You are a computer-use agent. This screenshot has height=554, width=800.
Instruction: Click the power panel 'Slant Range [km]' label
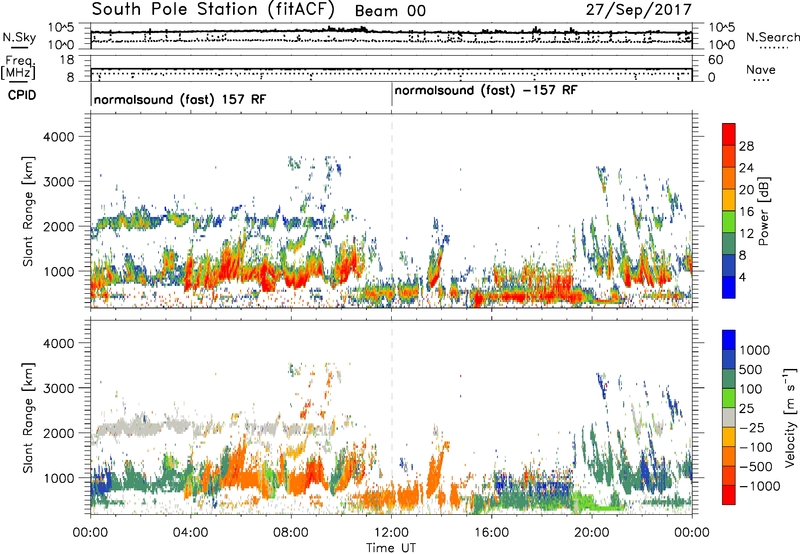tap(28, 211)
